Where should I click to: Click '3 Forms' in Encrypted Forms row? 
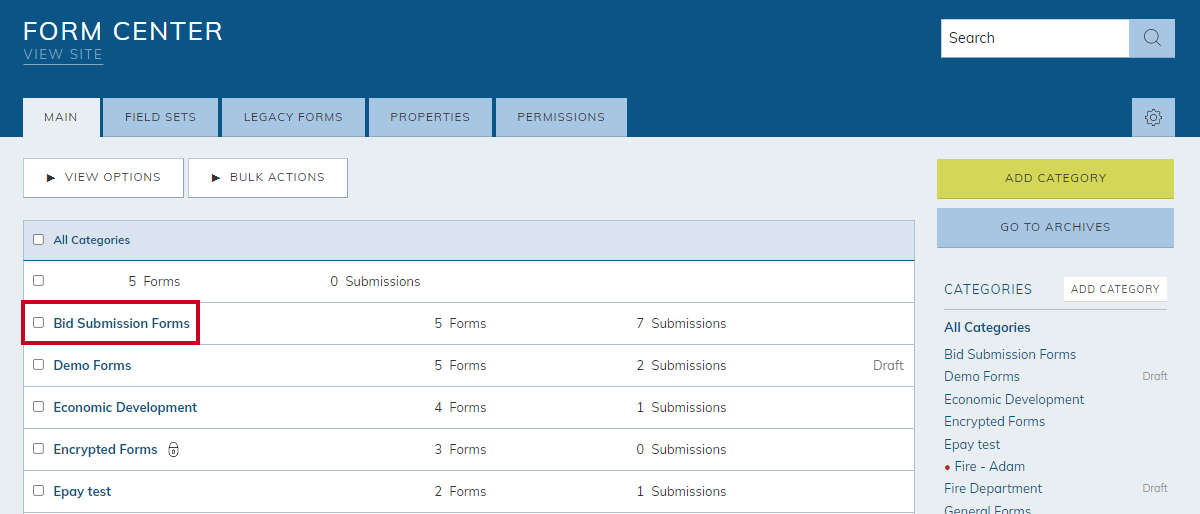pyautogui.click(x=460, y=449)
